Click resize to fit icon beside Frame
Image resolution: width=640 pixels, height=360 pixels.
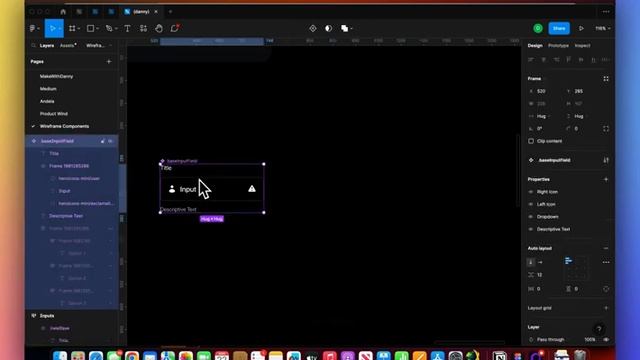tap(606, 79)
